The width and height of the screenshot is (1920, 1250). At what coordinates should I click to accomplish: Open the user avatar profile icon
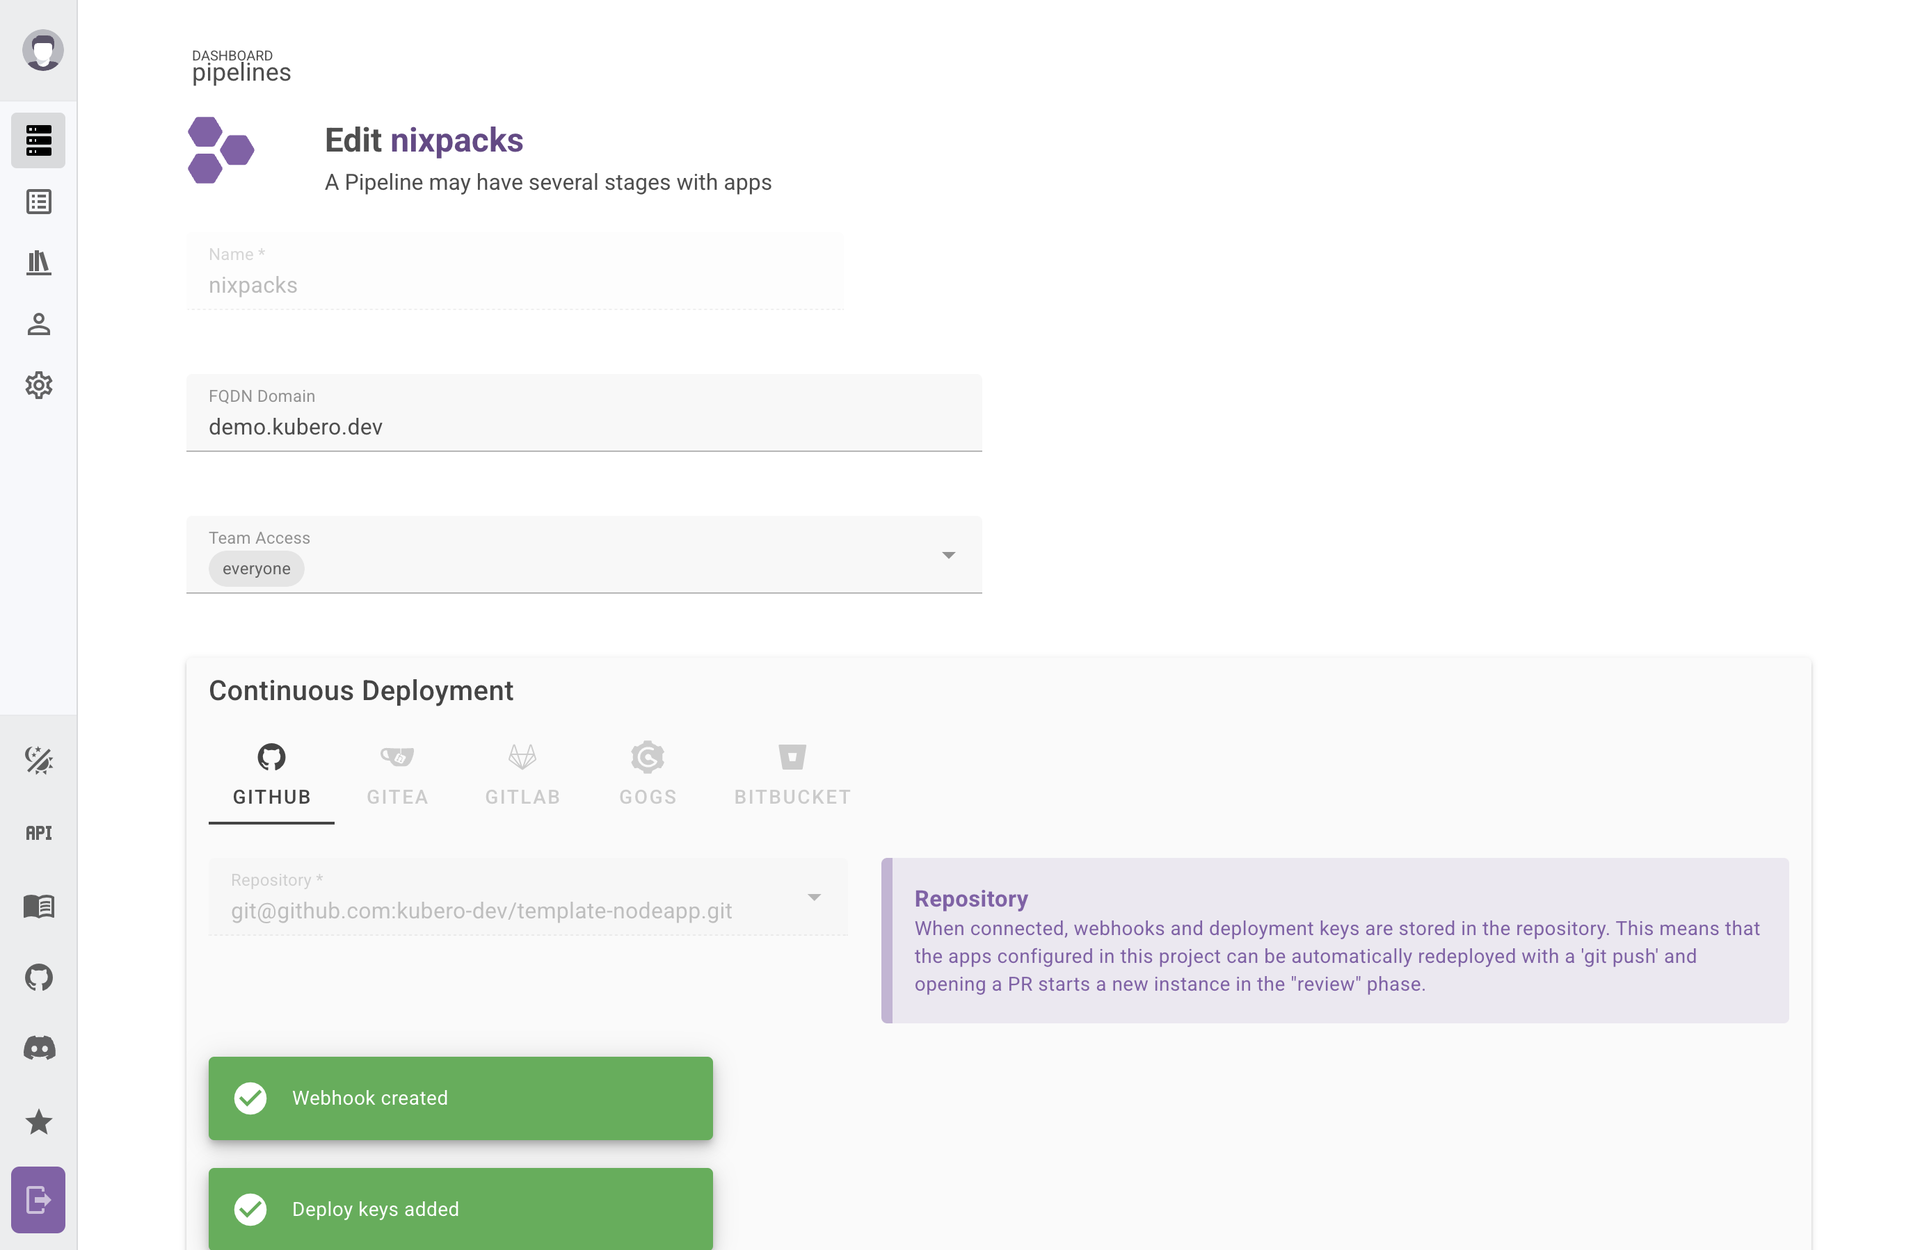[43, 50]
